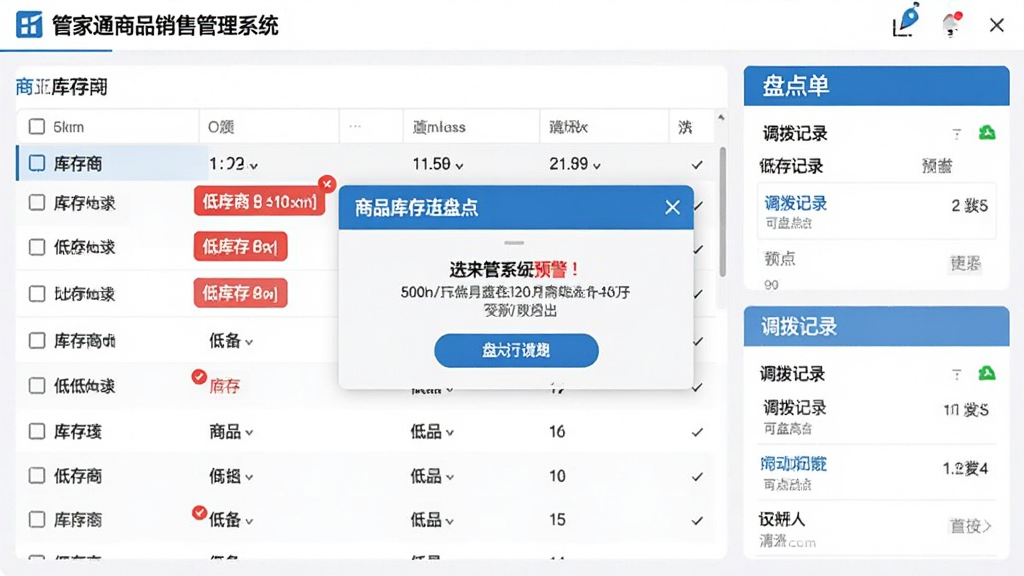
Task: Click the popup drag handle bar
Action: pos(514,243)
